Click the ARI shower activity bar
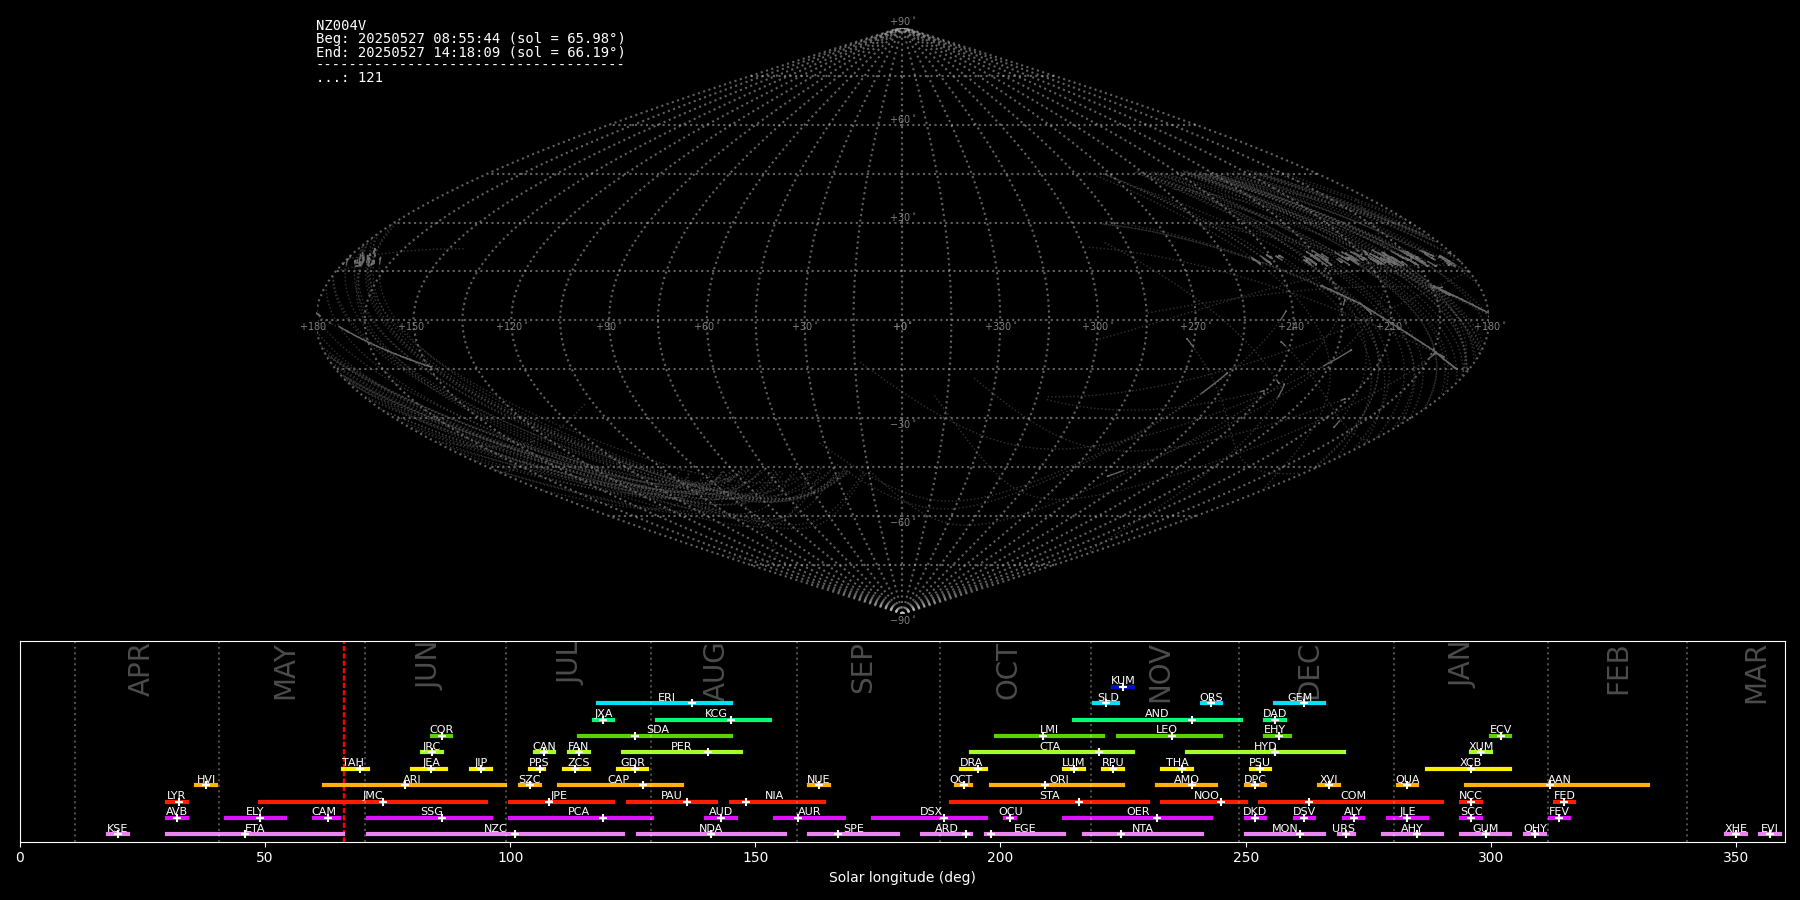The image size is (1800, 900). click(414, 785)
